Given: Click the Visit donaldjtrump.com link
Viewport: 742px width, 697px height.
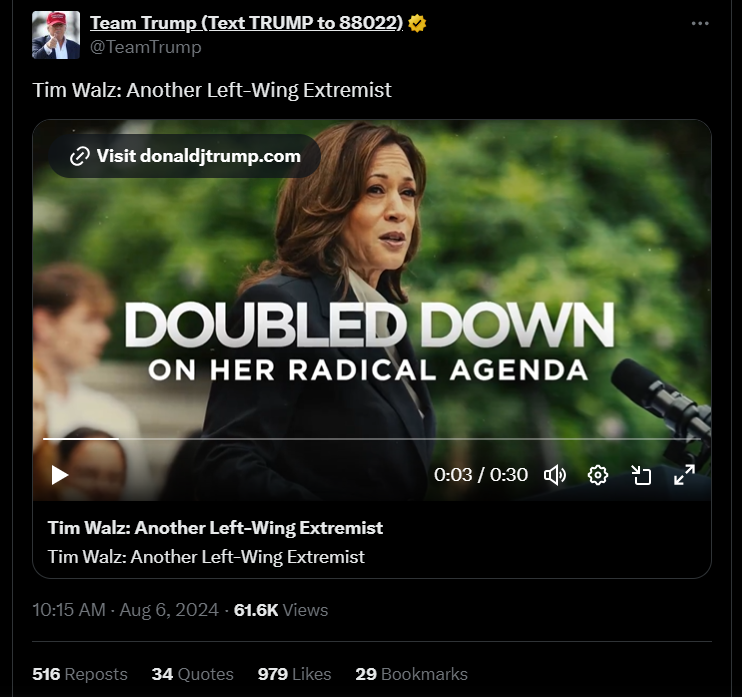Looking at the screenshot, I should (185, 156).
